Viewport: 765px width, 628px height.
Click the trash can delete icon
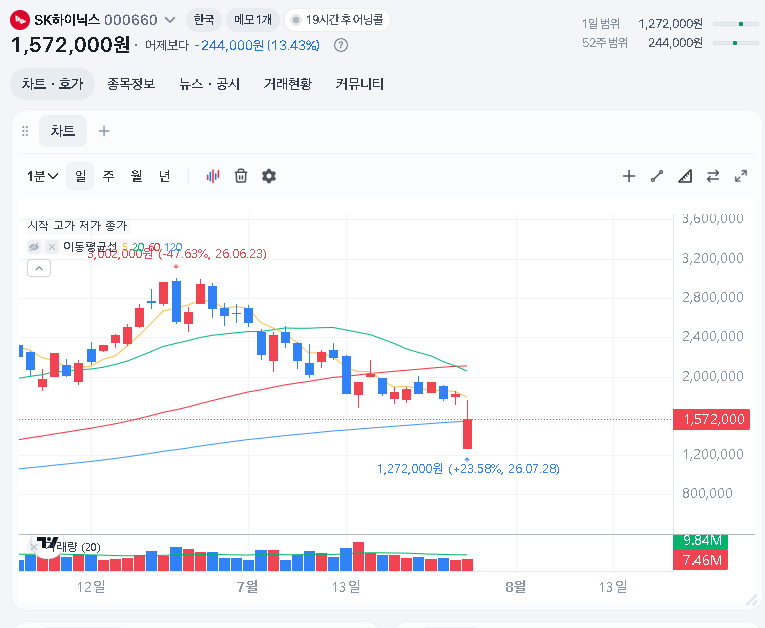click(x=241, y=176)
